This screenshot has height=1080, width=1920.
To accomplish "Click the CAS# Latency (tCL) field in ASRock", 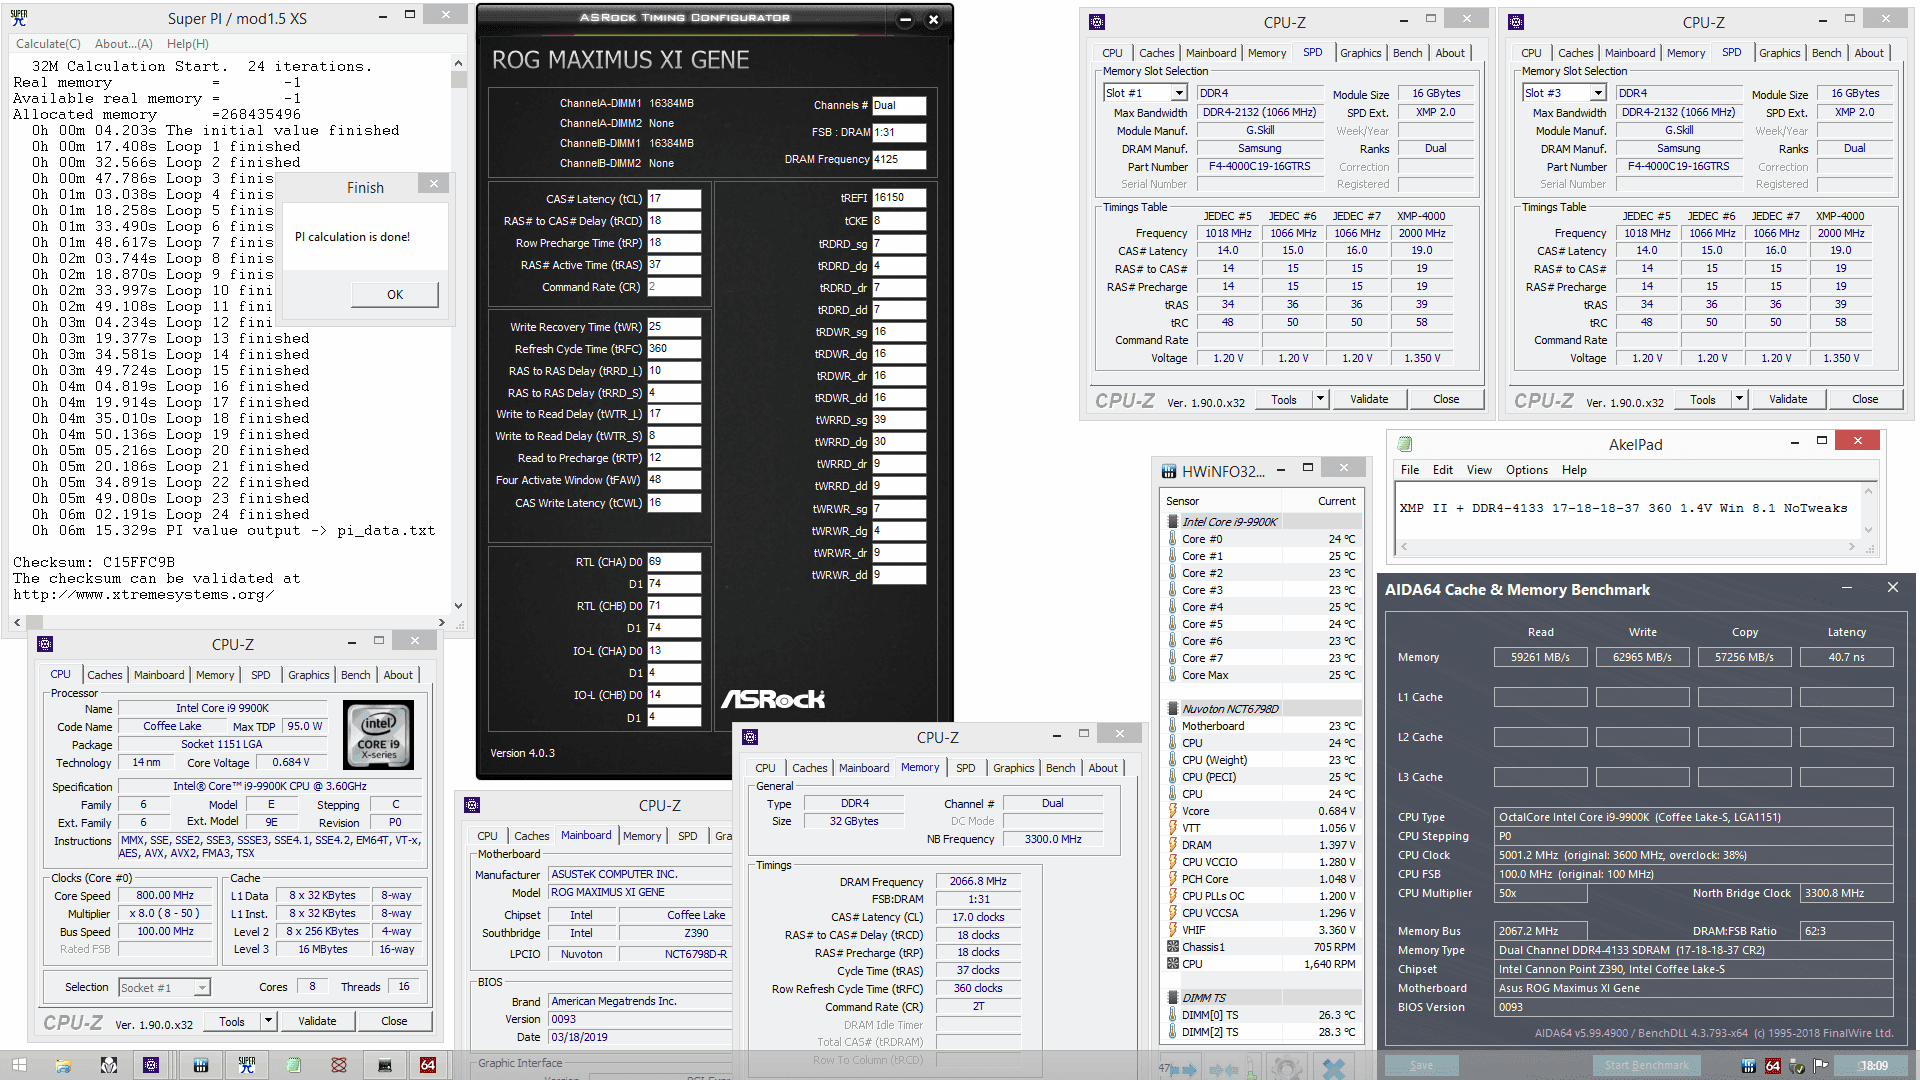I will click(674, 199).
